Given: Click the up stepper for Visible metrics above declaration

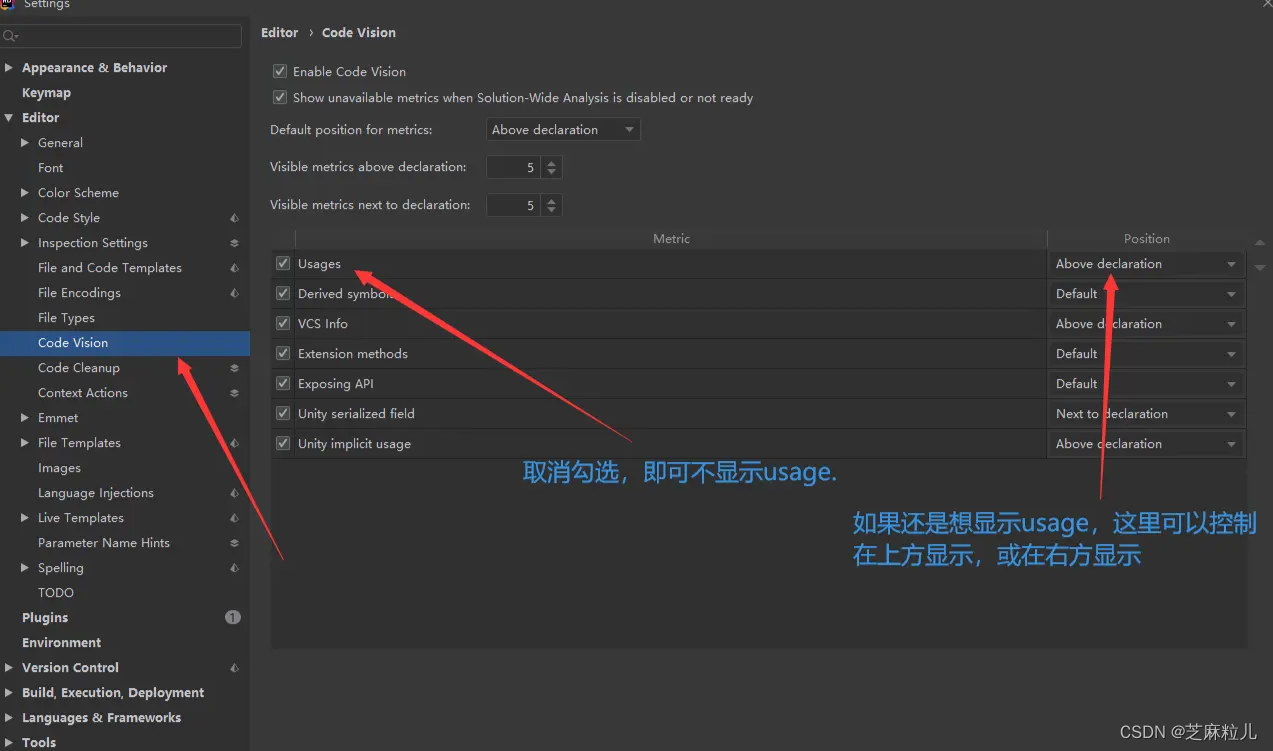Looking at the screenshot, I should pos(550,163).
